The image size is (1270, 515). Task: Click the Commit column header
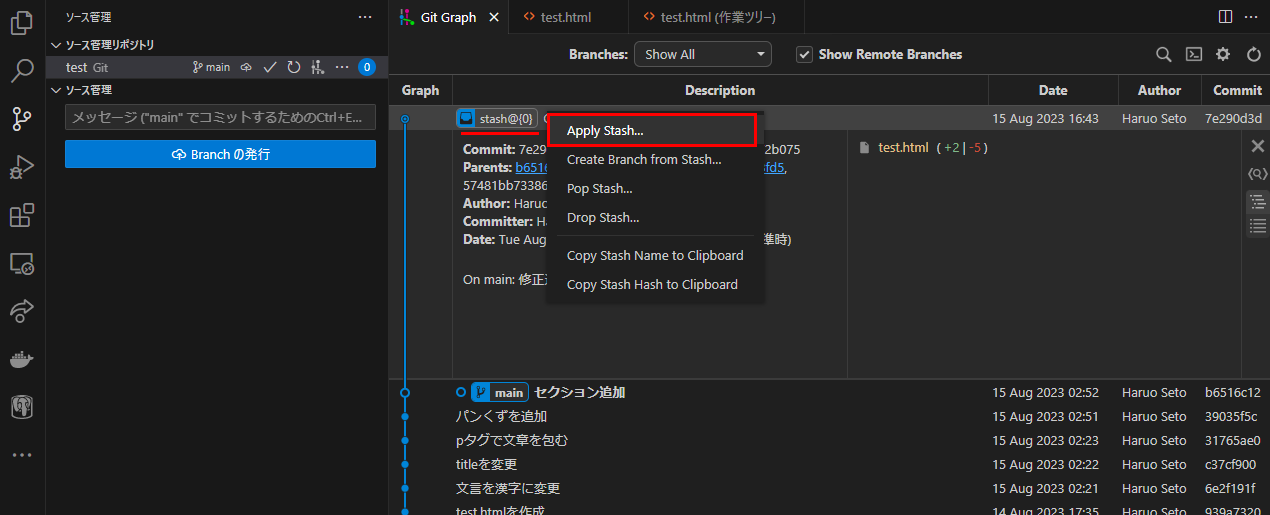click(1237, 90)
